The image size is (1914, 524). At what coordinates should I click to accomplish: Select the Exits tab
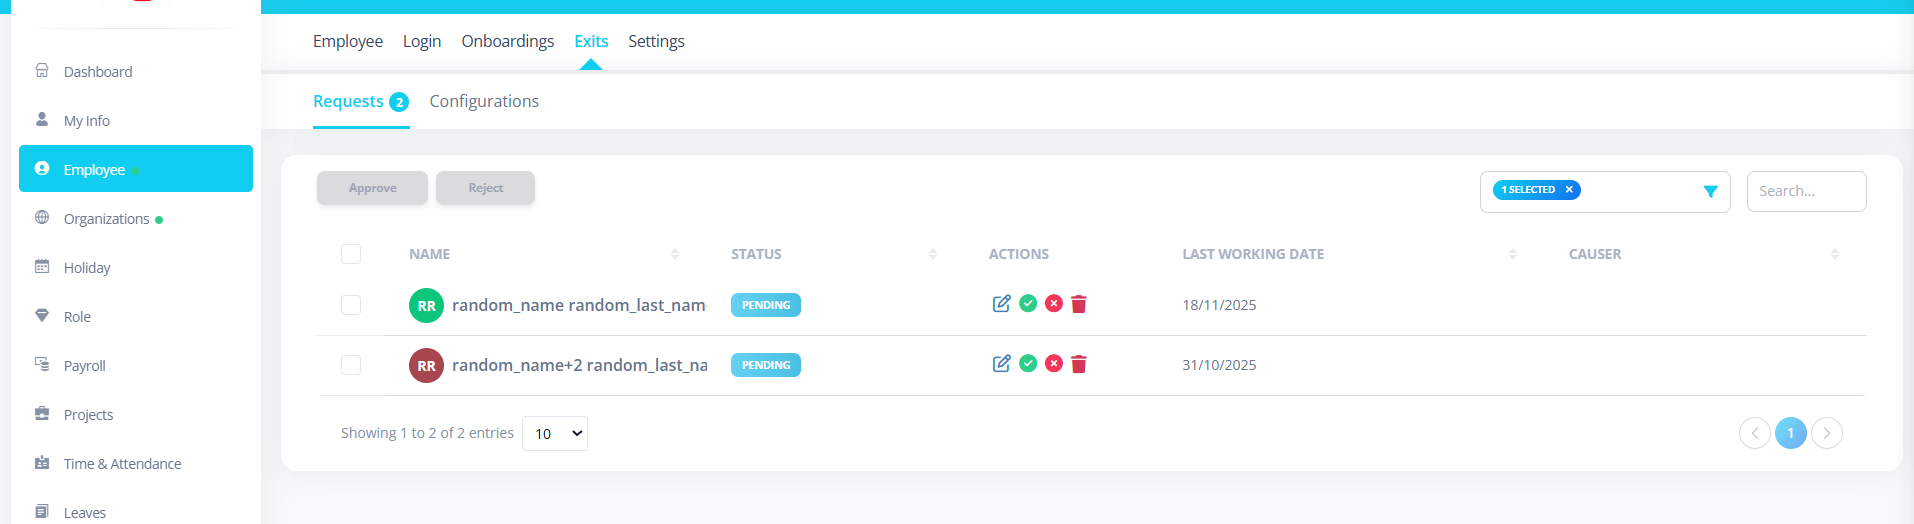pos(591,41)
